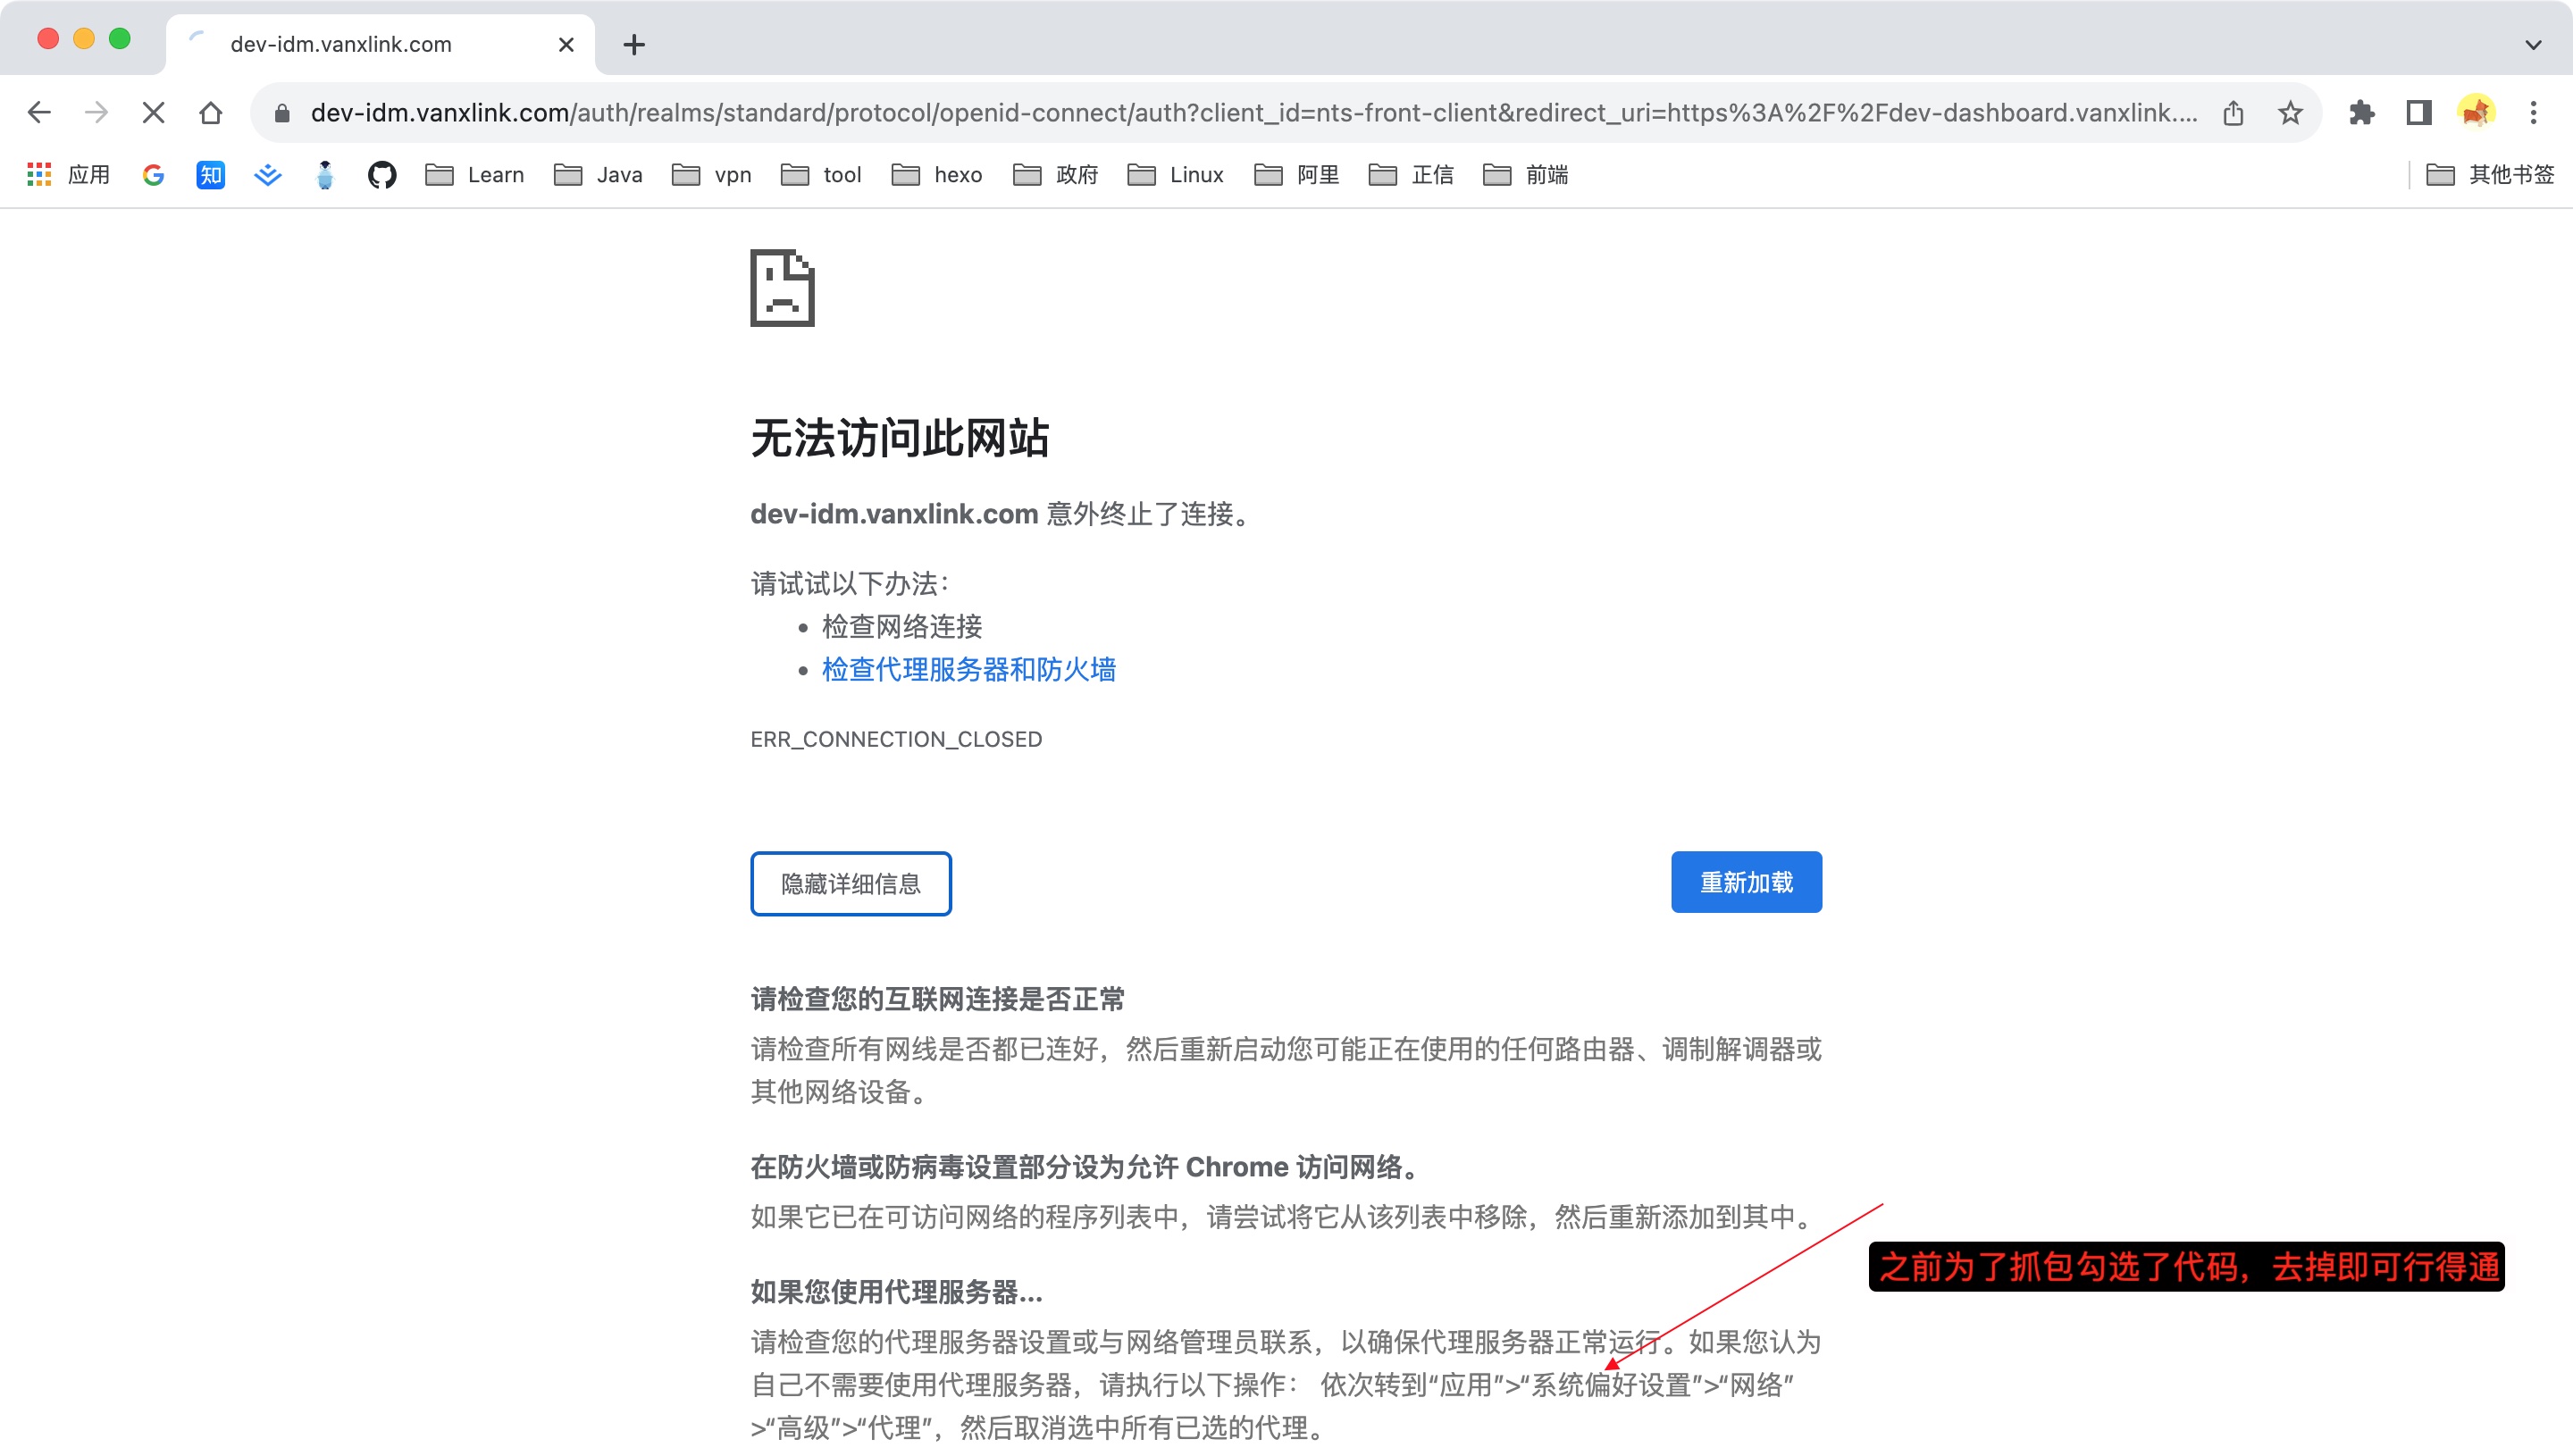Screen dimensions: 2573x1456
Task: Open Chrome's three-dot menu
Action: pos(2533,113)
